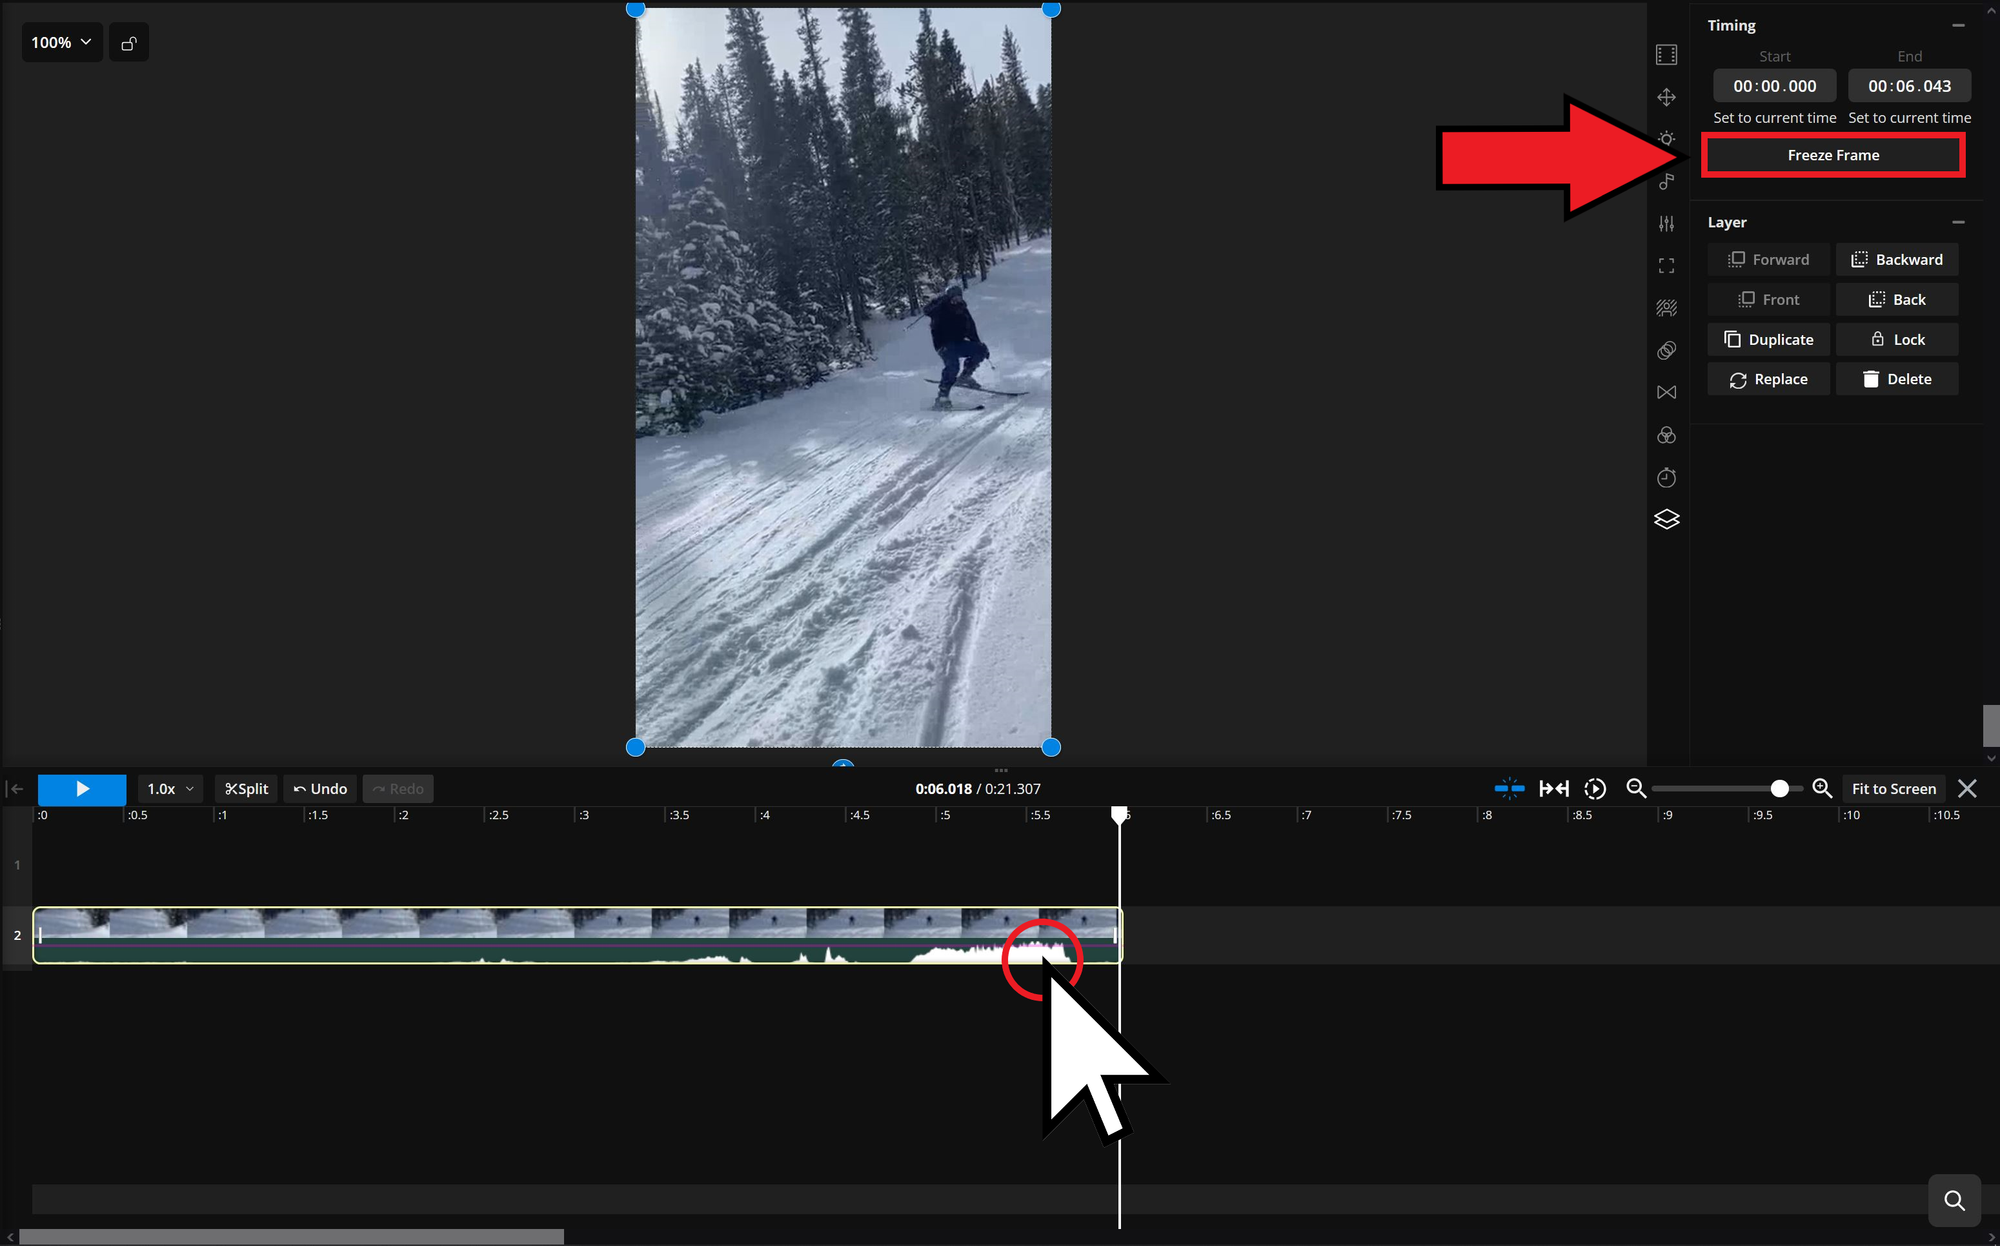The image size is (2000, 1246).
Task: Open the 100% zoom level dropdown
Action: pos(62,43)
